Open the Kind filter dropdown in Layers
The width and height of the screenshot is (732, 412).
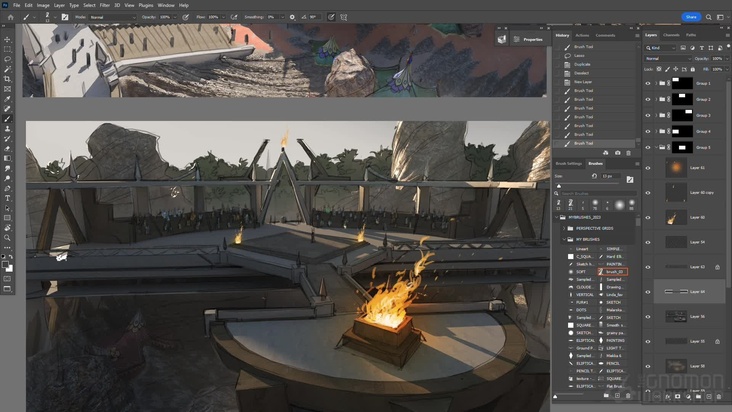coord(661,48)
